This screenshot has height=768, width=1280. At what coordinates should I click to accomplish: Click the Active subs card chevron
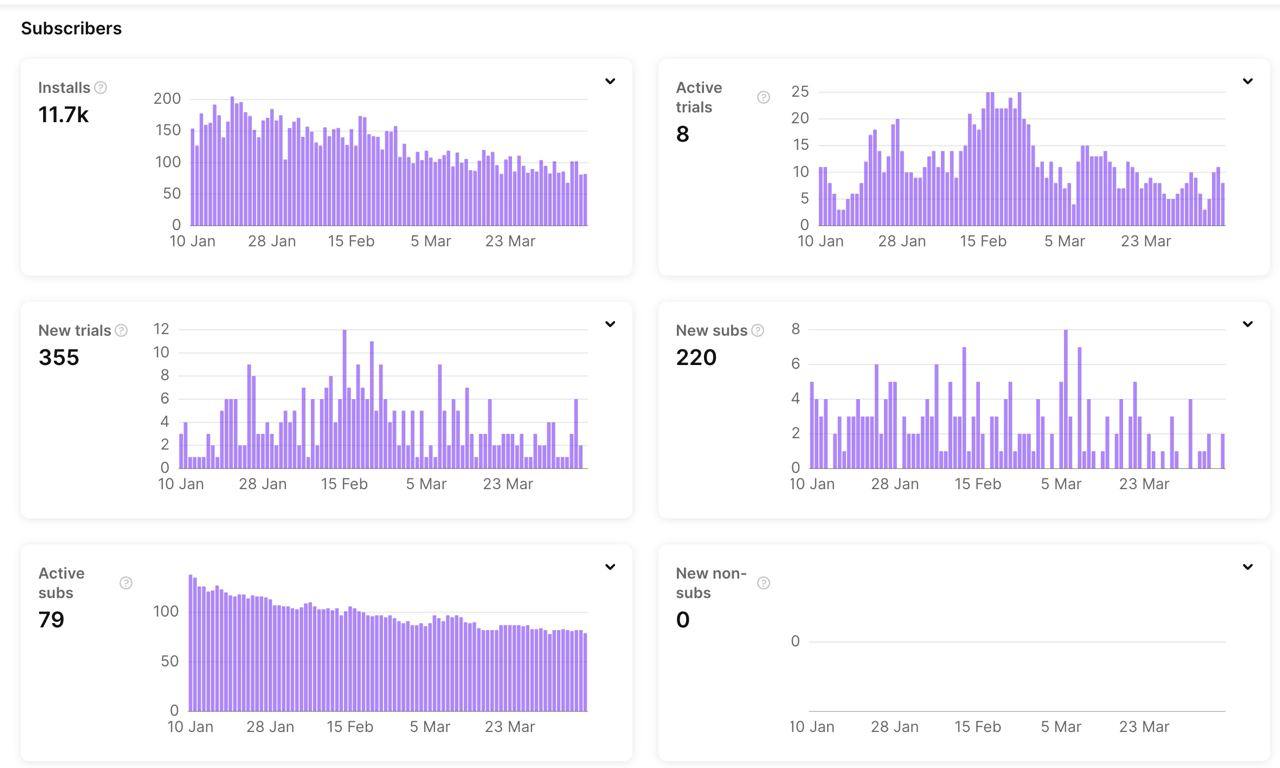pos(610,567)
